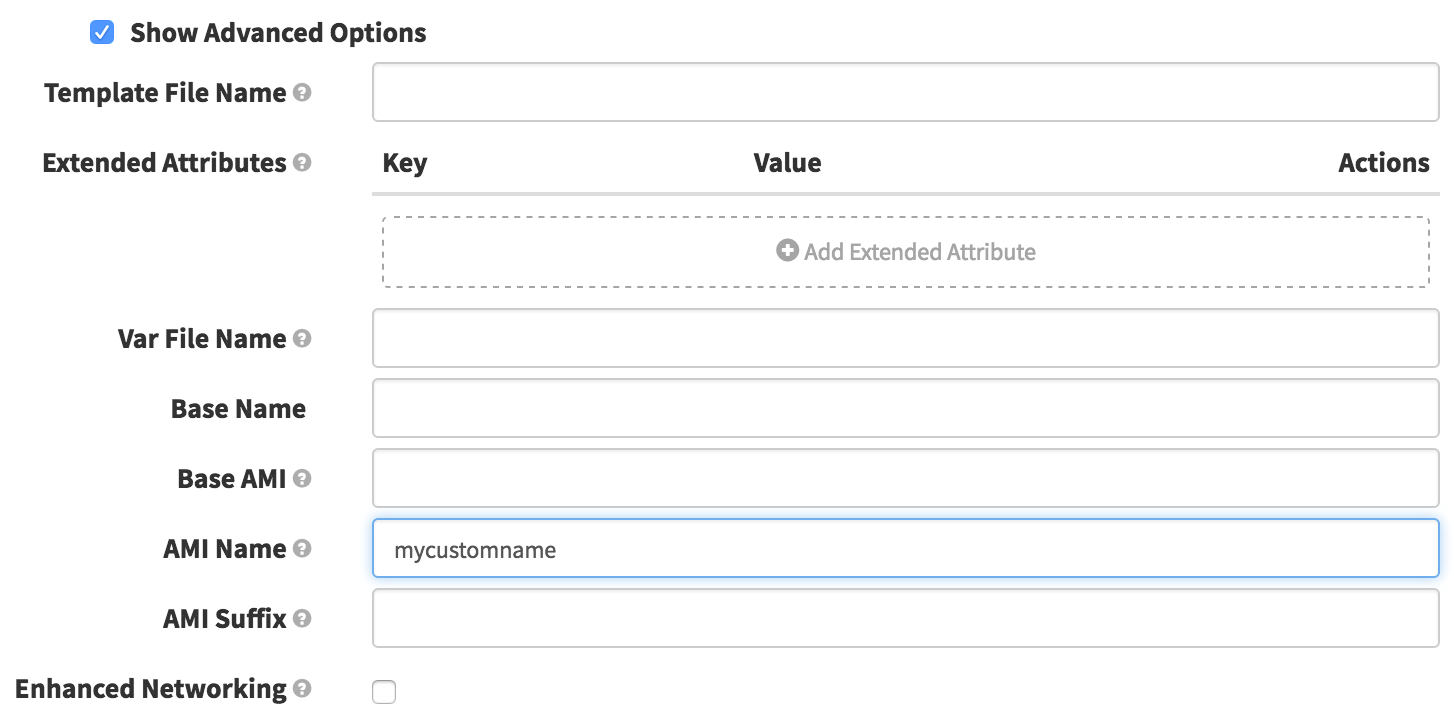This screenshot has width=1454, height=726.
Task: Click into the Var File Name field
Action: pyautogui.click(x=905, y=339)
